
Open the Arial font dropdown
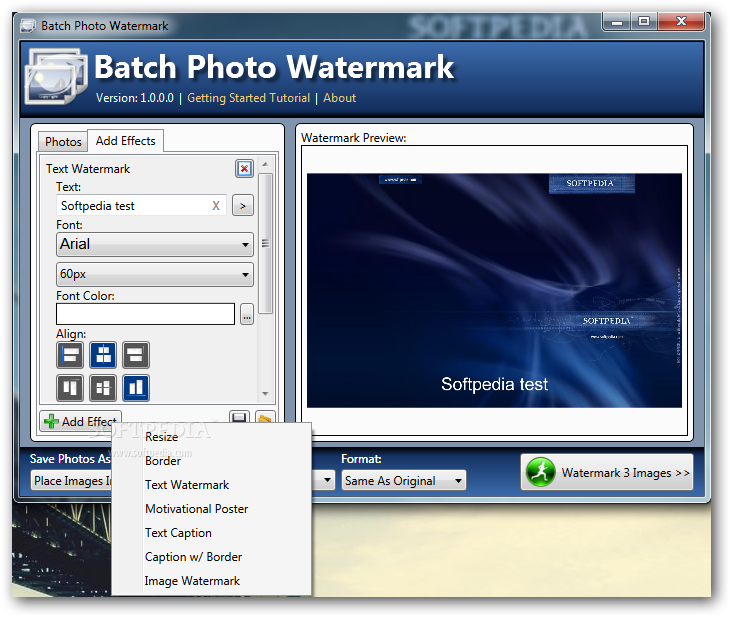[155, 244]
